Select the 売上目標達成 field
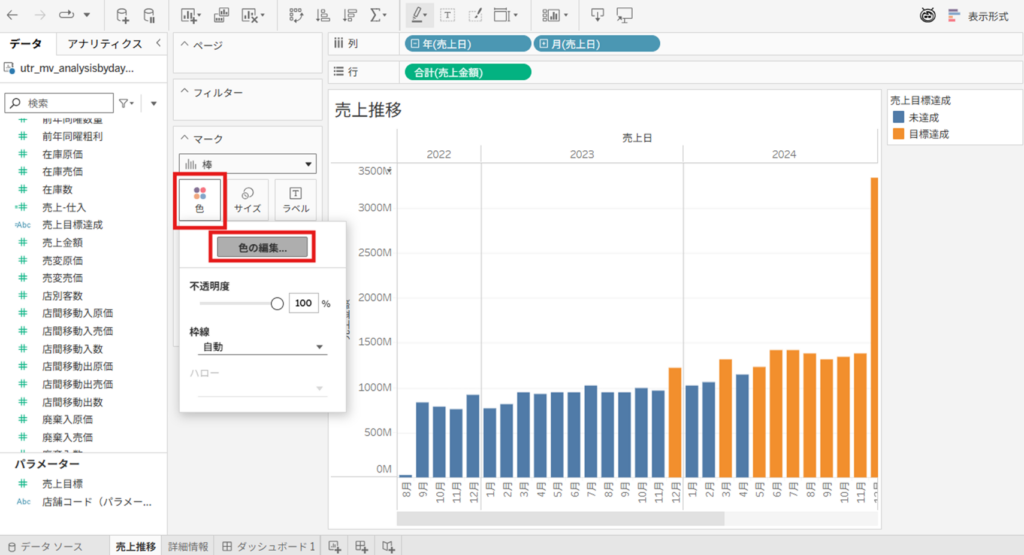This screenshot has width=1024, height=555. point(72,225)
